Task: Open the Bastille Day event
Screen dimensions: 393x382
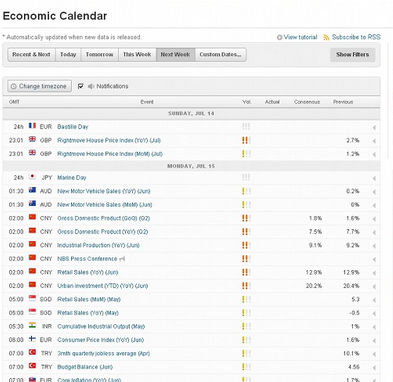Action: click(x=73, y=127)
